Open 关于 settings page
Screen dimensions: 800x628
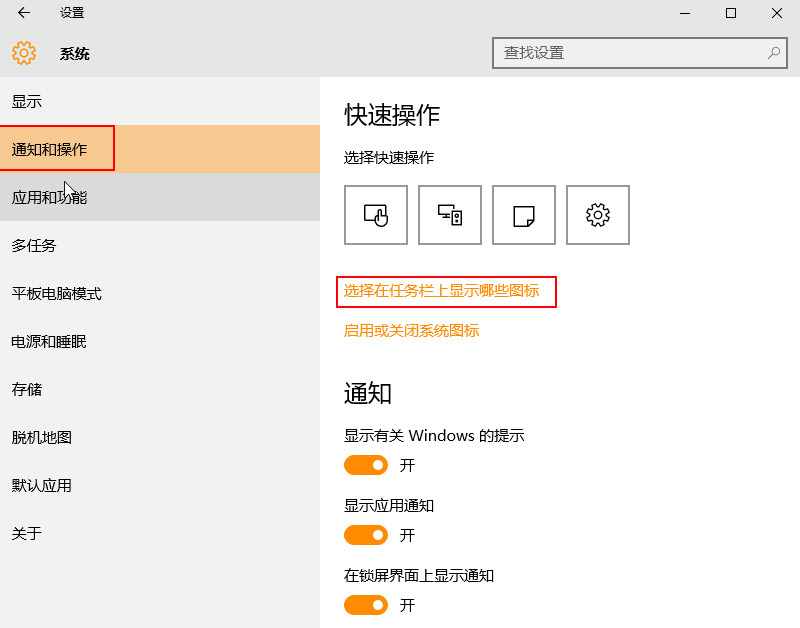(x=160, y=533)
